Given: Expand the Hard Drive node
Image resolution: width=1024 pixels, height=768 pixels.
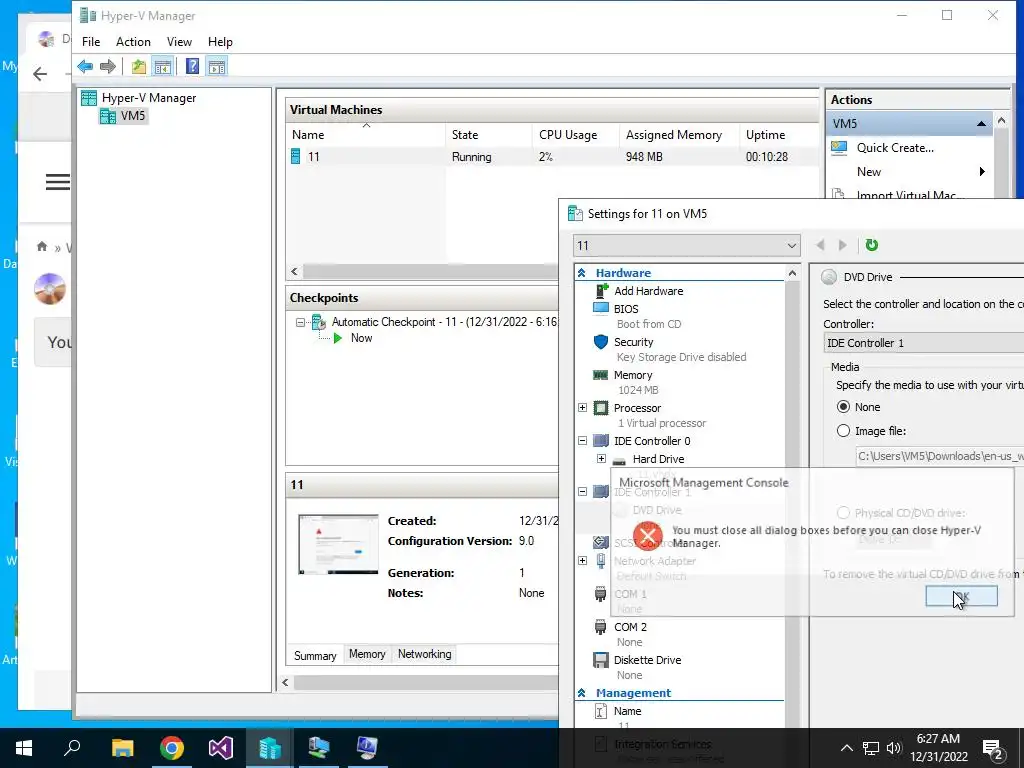Looking at the screenshot, I should click(x=601, y=458).
